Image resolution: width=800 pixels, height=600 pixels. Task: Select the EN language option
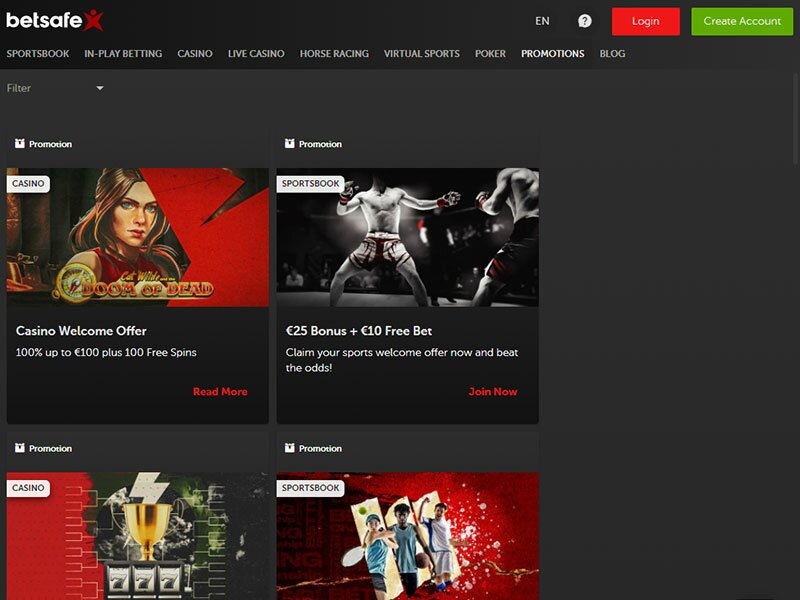(542, 20)
